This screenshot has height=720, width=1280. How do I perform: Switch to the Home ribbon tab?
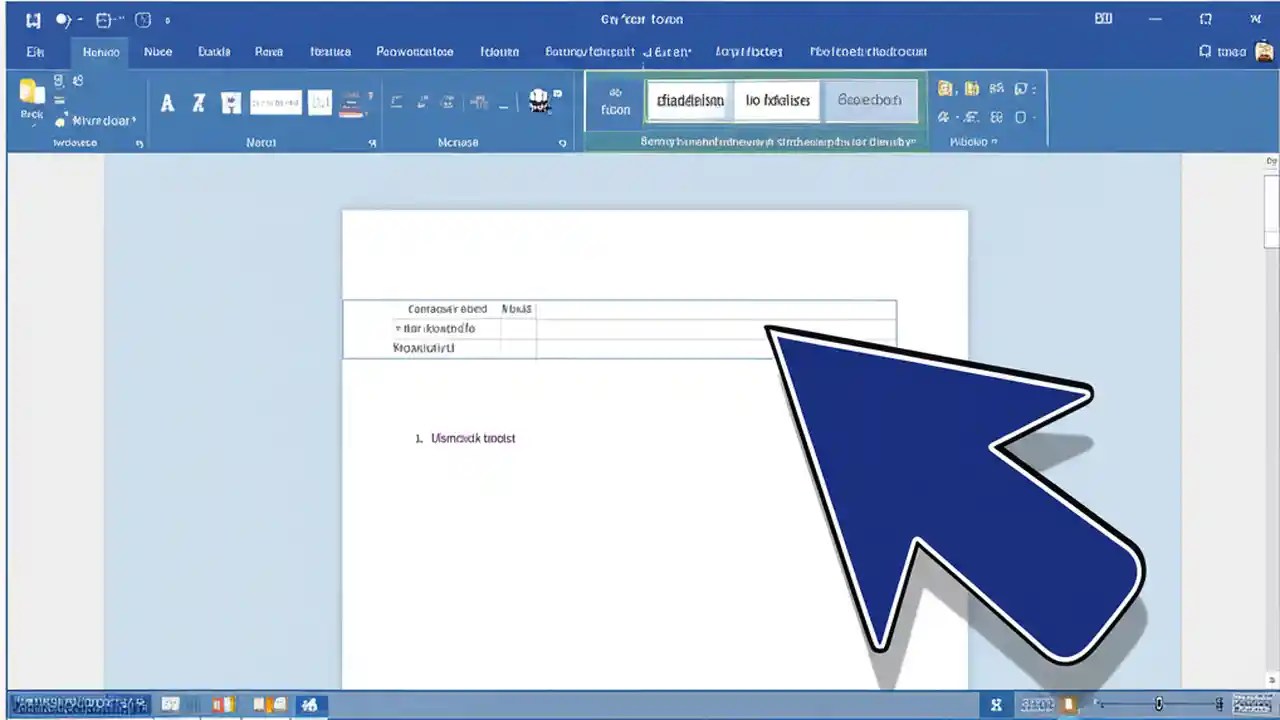tap(100, 51)
